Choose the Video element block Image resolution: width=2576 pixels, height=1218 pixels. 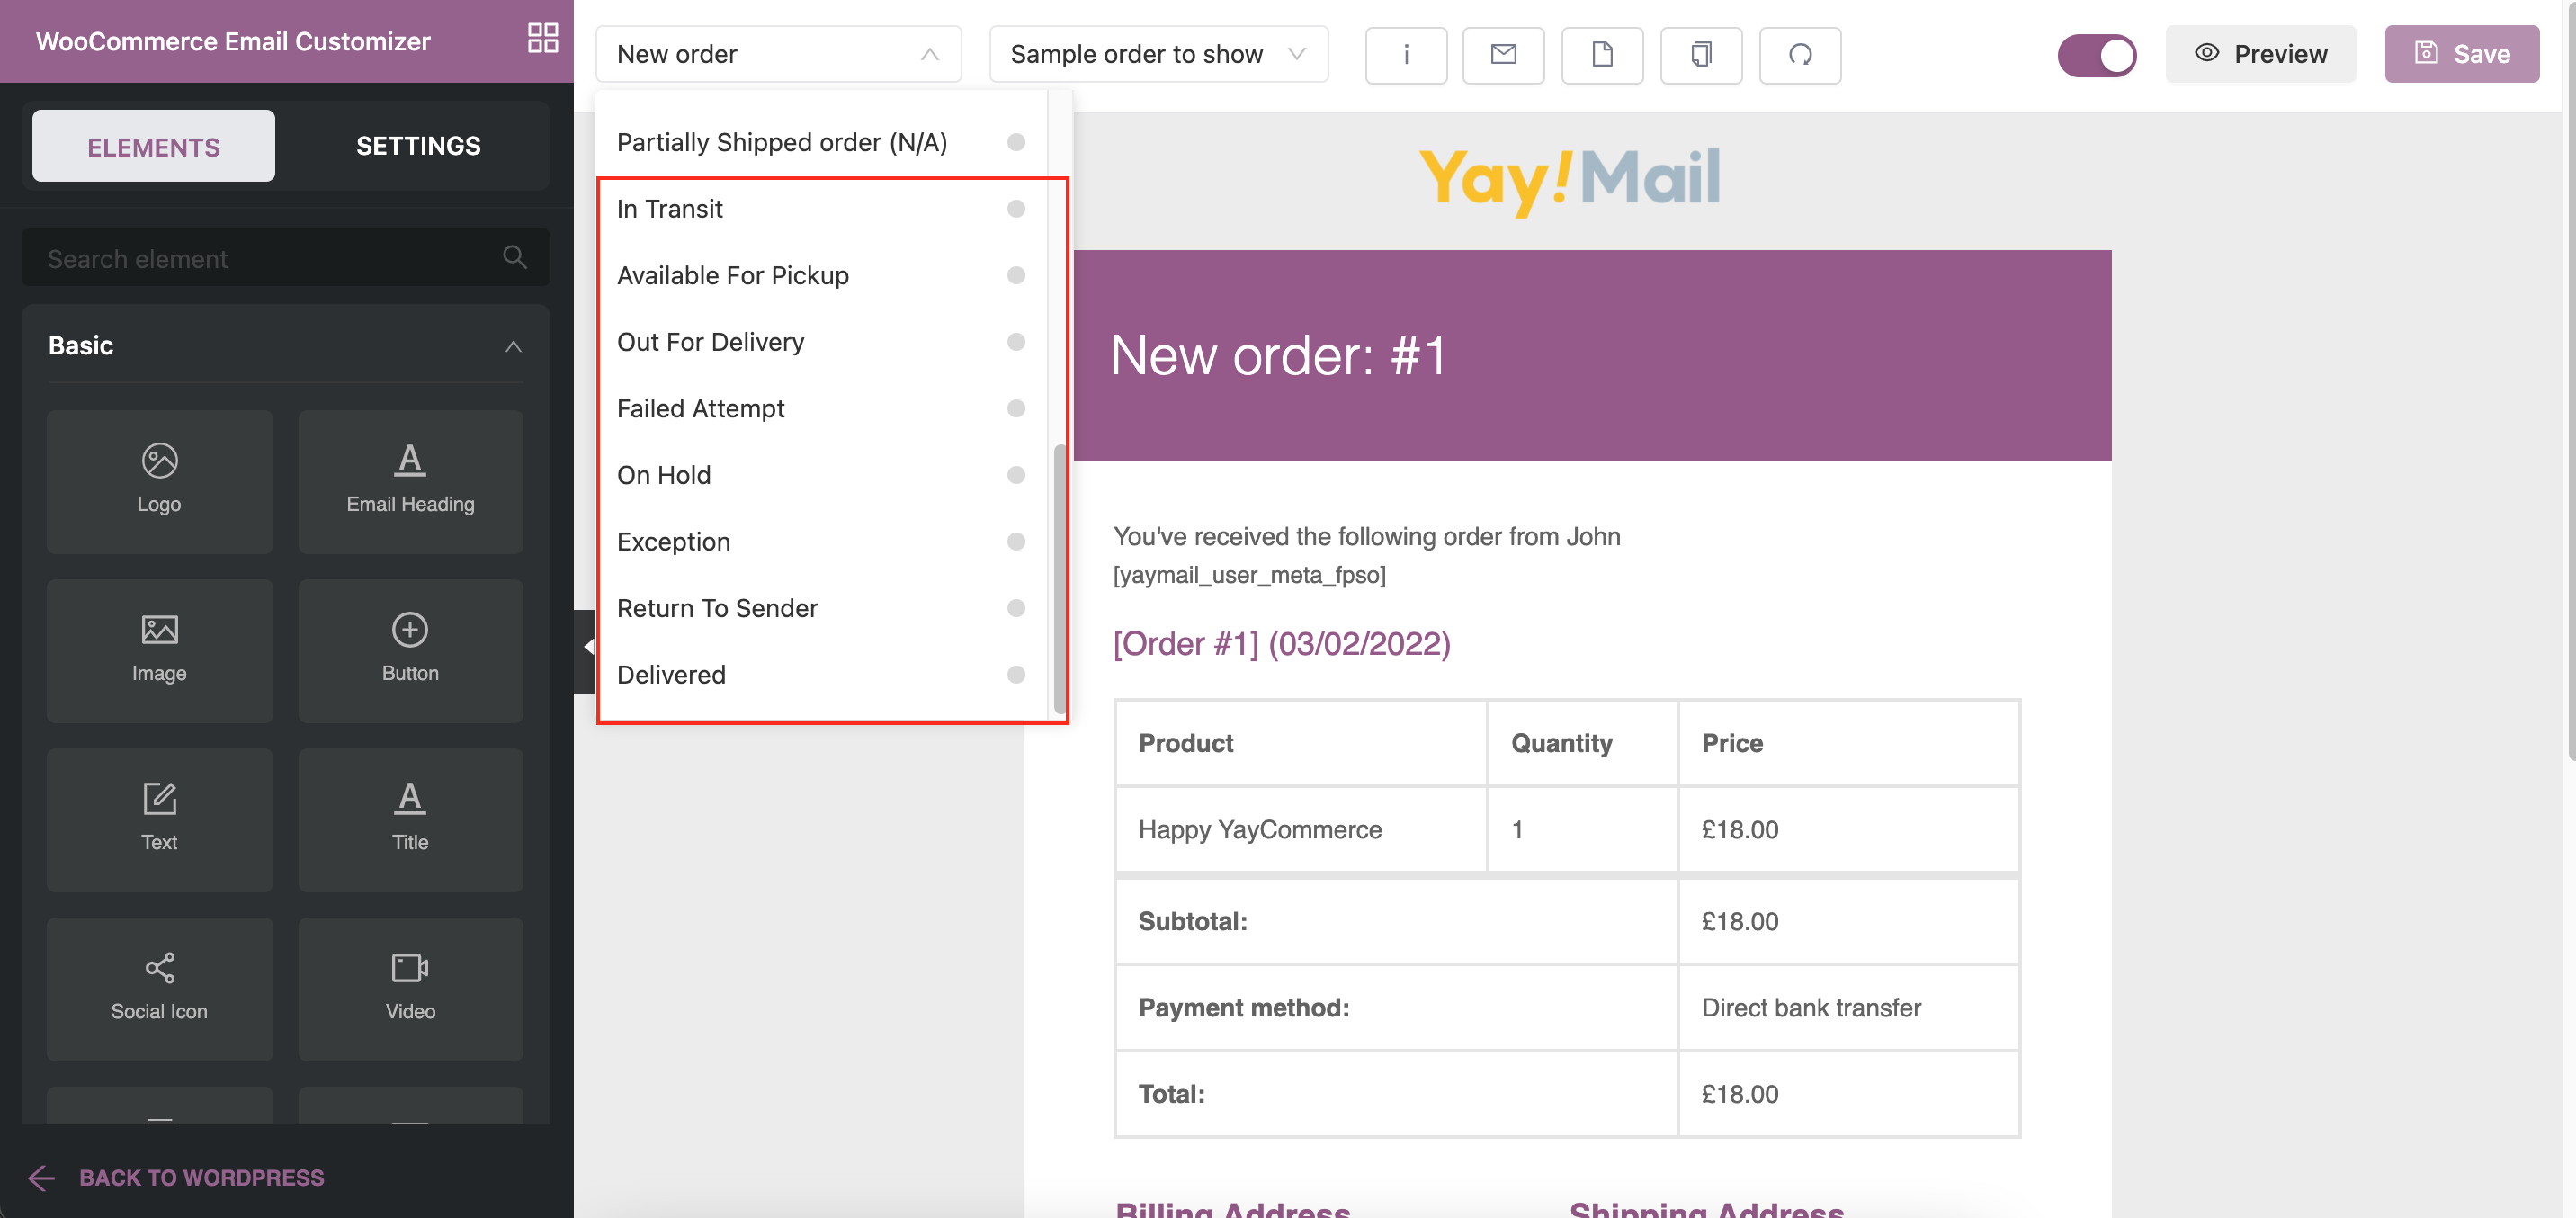click(x=410, y=988)
